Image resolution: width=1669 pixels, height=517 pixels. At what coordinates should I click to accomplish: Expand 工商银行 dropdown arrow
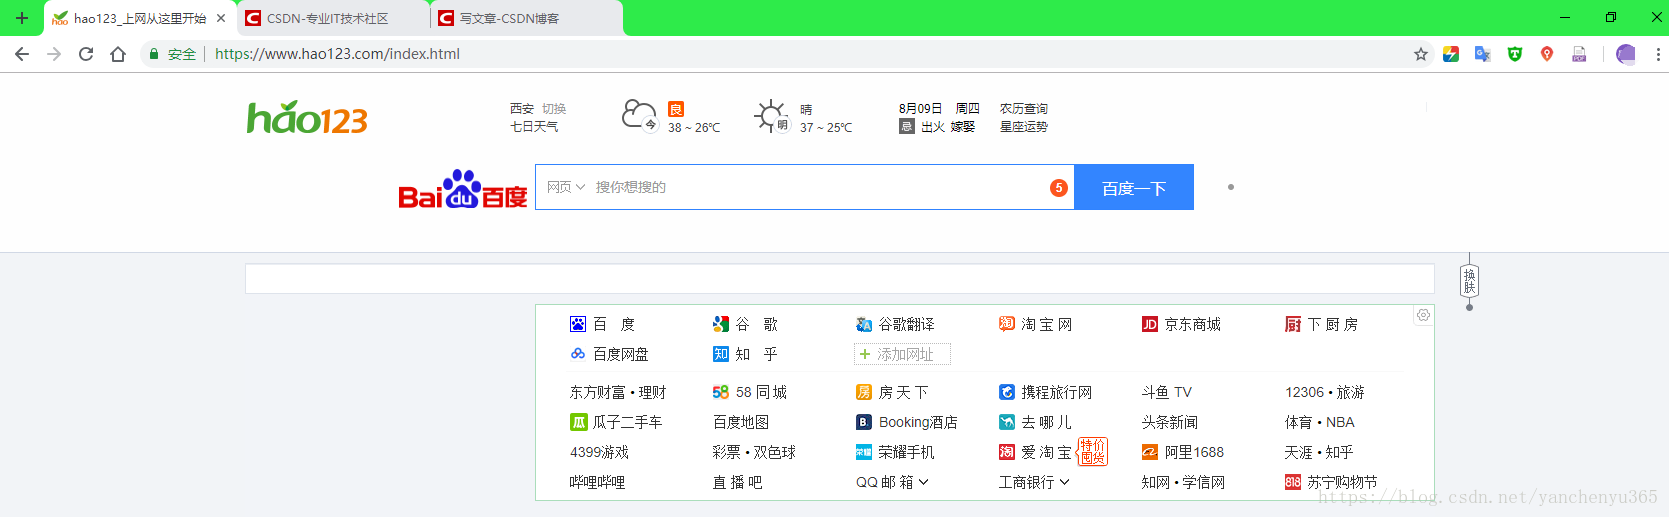tap(1064, 482)
